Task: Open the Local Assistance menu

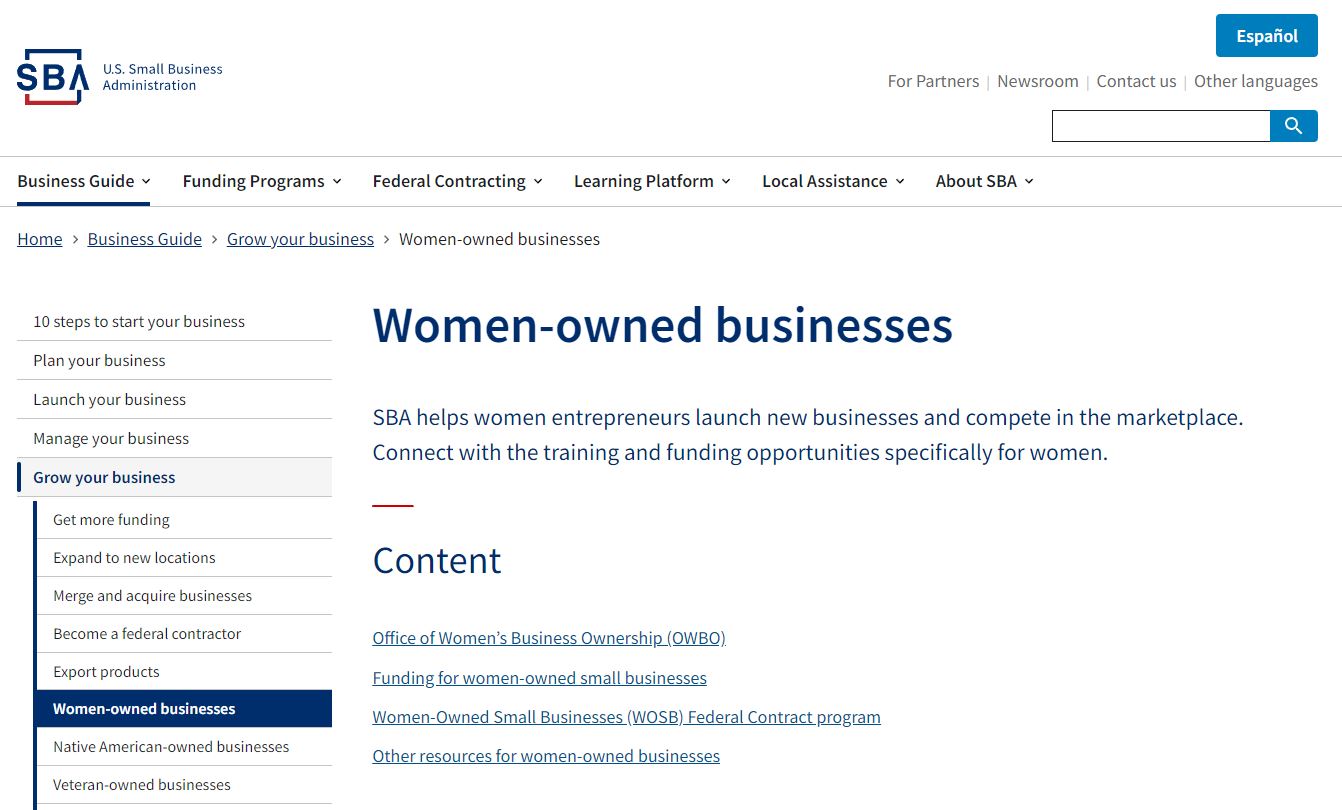Action: click(x=833, y=181)
